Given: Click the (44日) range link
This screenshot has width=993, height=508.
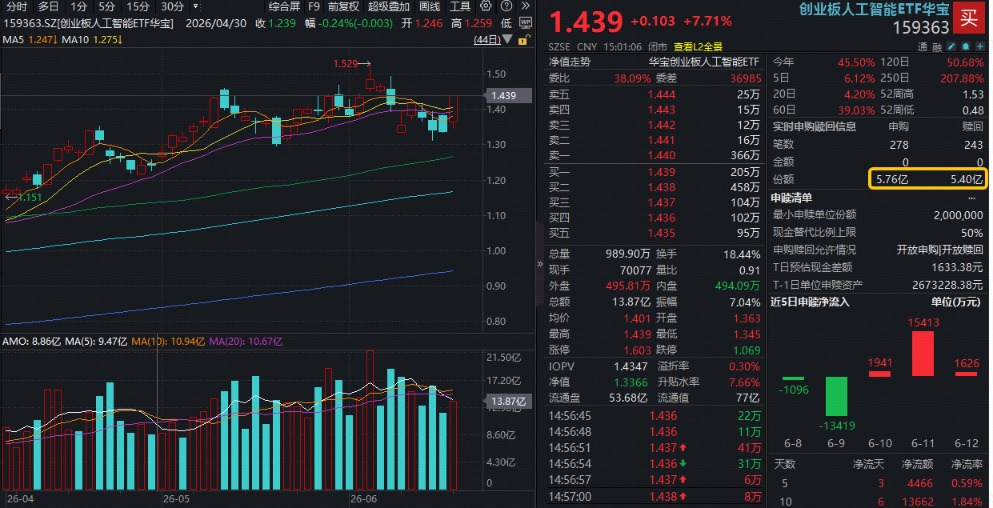Looking at the screenshot, I should tap(487, 40).
